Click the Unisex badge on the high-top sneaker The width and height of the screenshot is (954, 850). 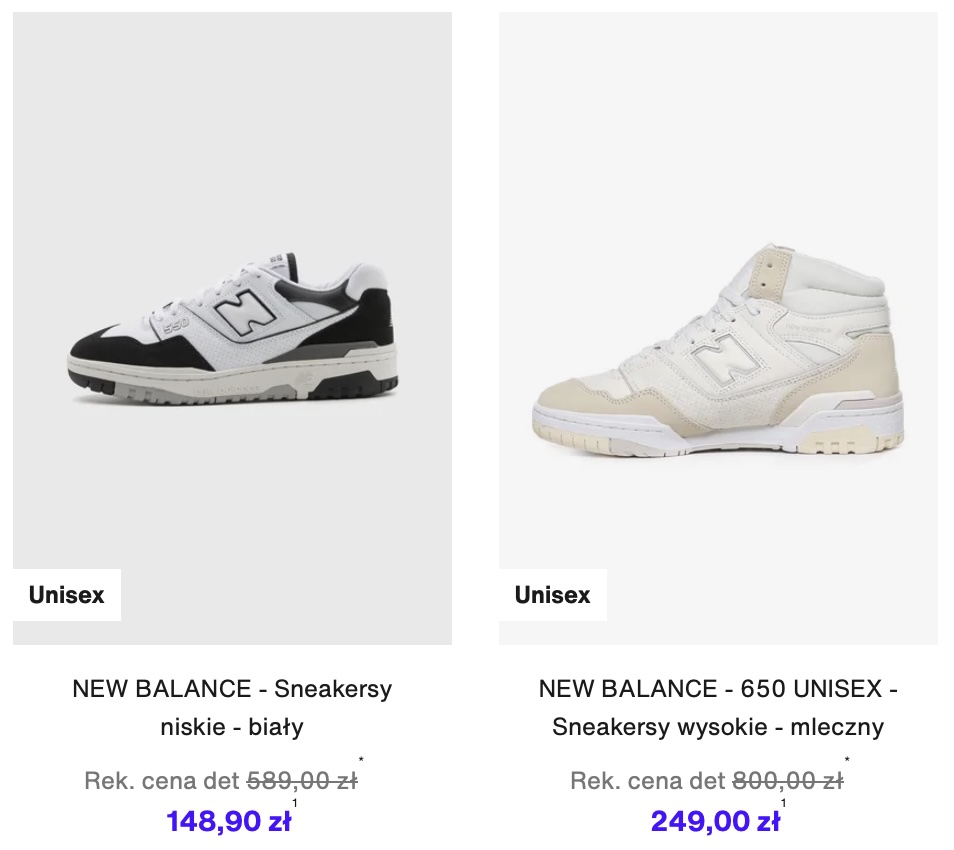(552, 594)
